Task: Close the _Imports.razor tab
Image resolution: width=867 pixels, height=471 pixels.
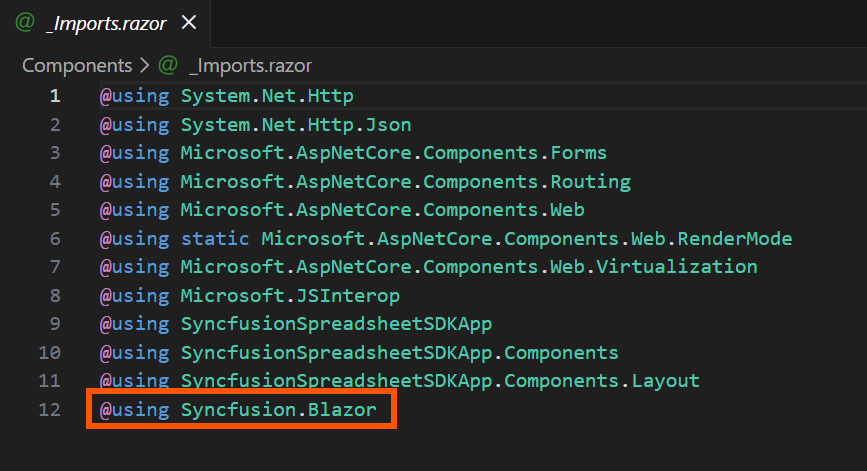Action: click(189, 23)
